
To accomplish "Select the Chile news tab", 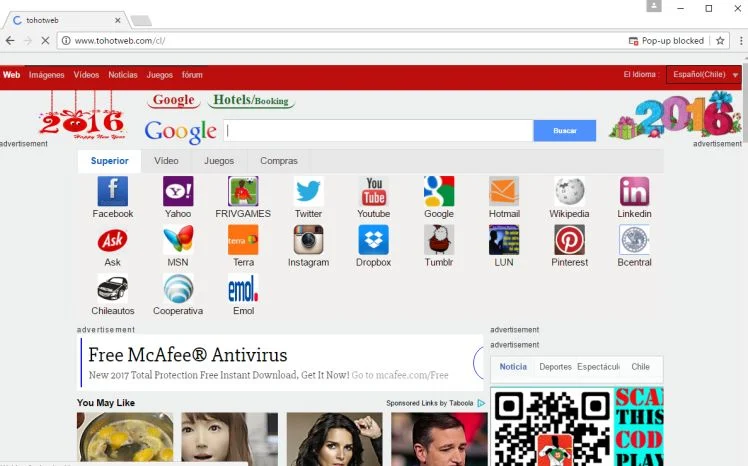I will 640,367.
